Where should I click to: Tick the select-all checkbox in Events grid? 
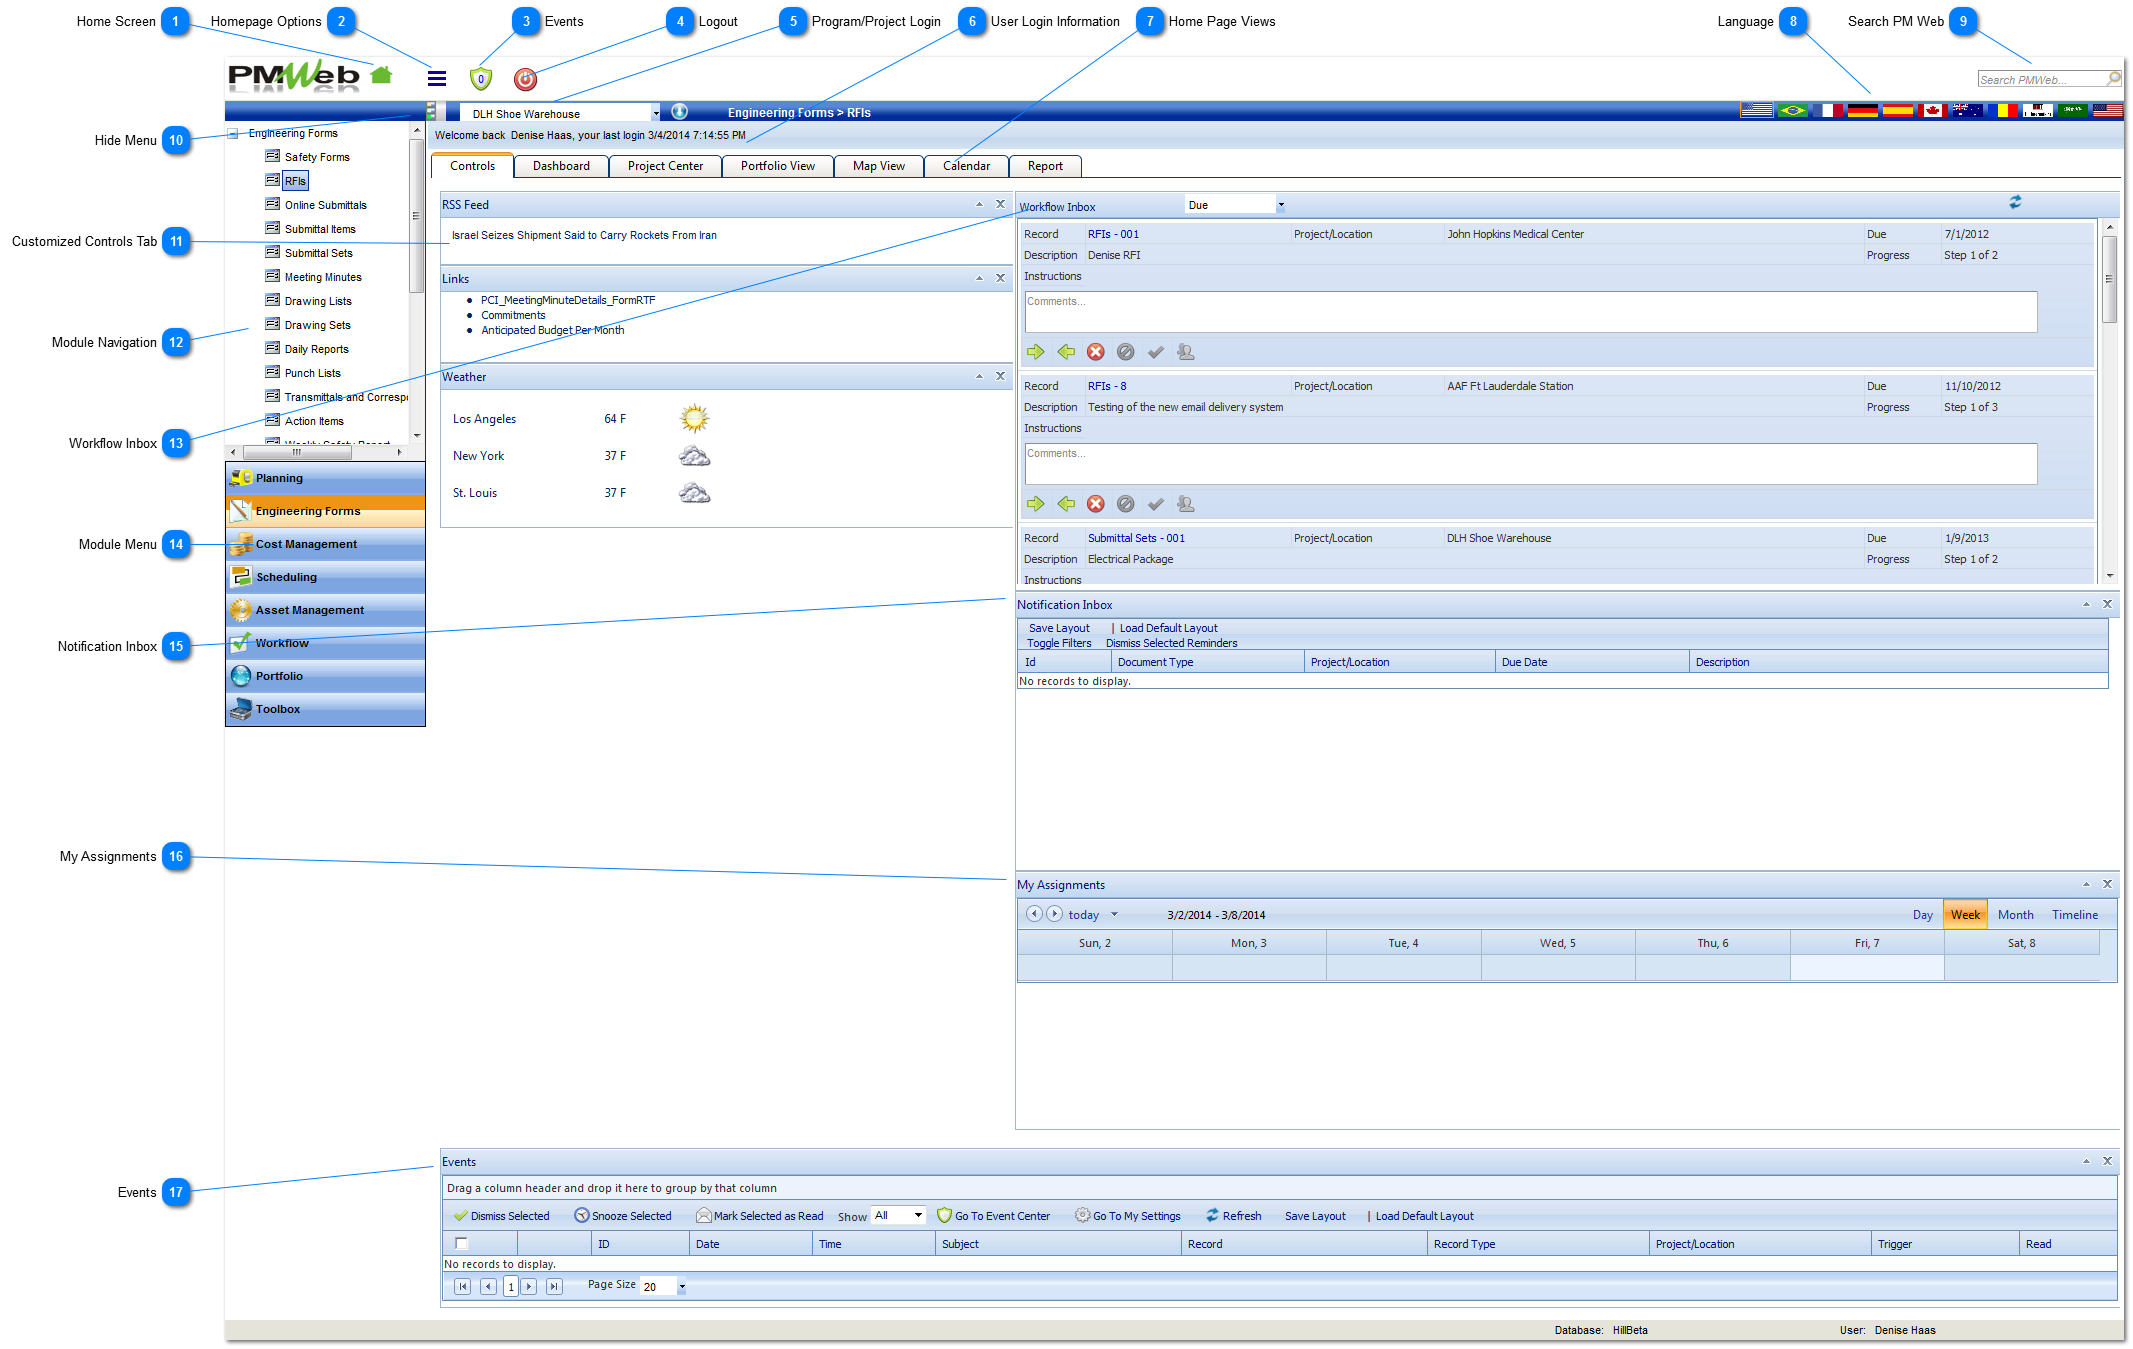pos(461,1243)
